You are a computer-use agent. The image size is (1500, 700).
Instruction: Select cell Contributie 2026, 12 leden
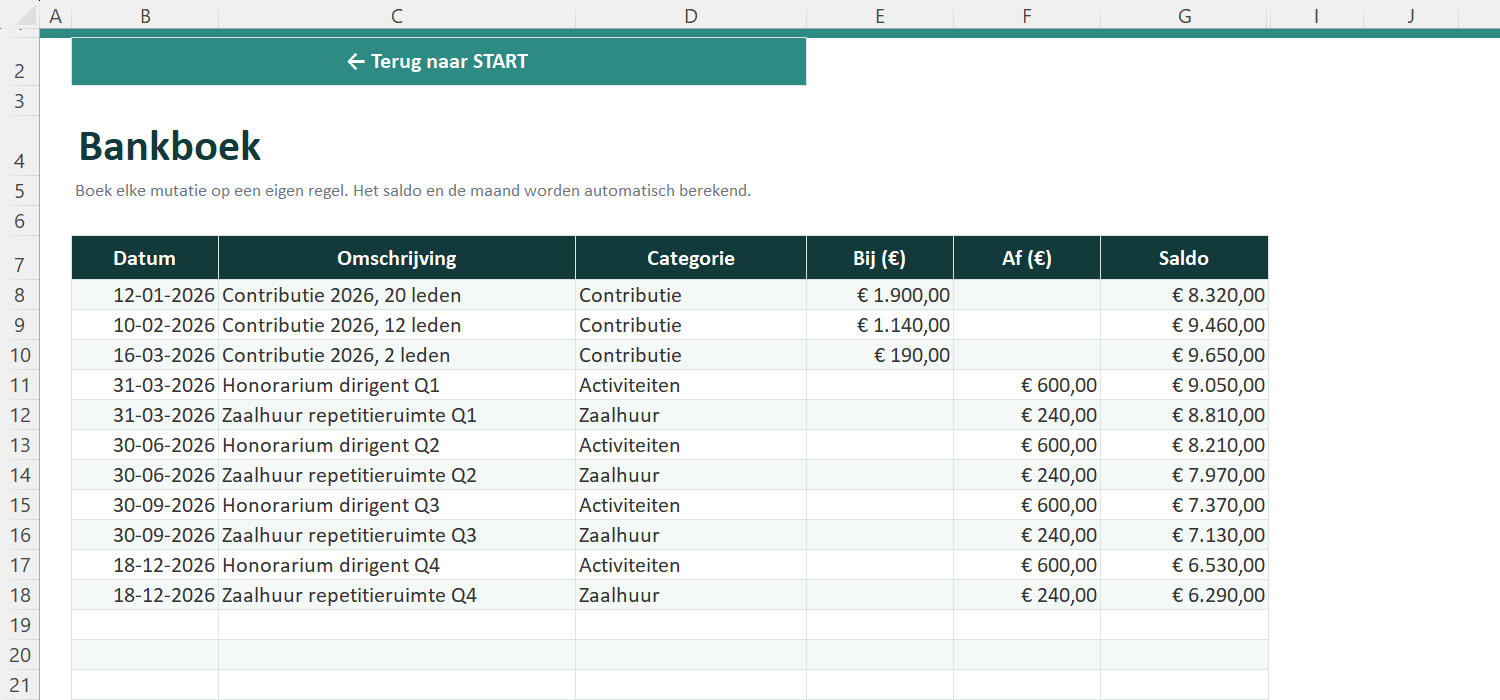(397, 325)
